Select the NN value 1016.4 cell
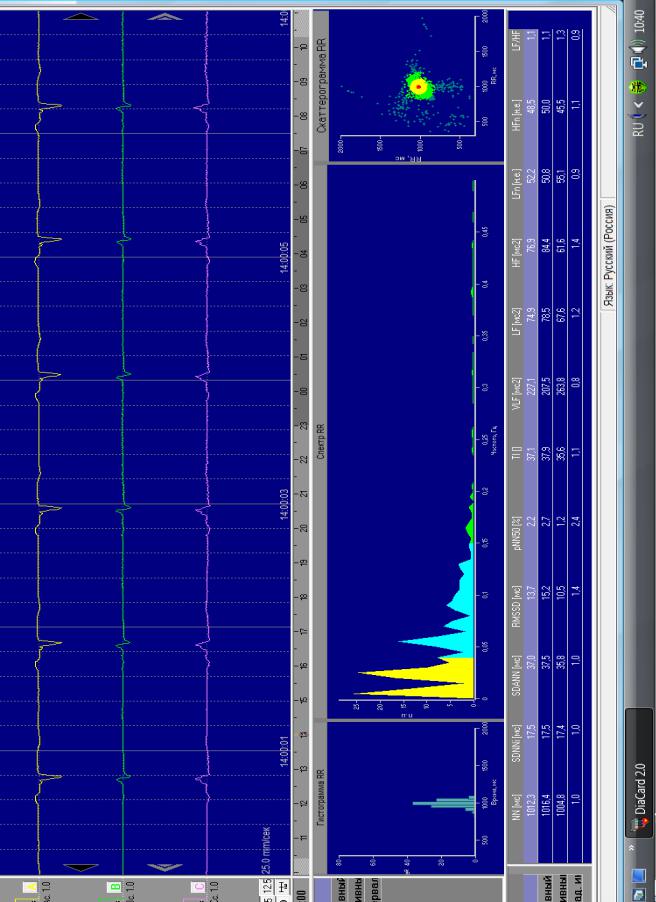The width and height of the screenshot is (656, 902). click(x=546, y=805)
